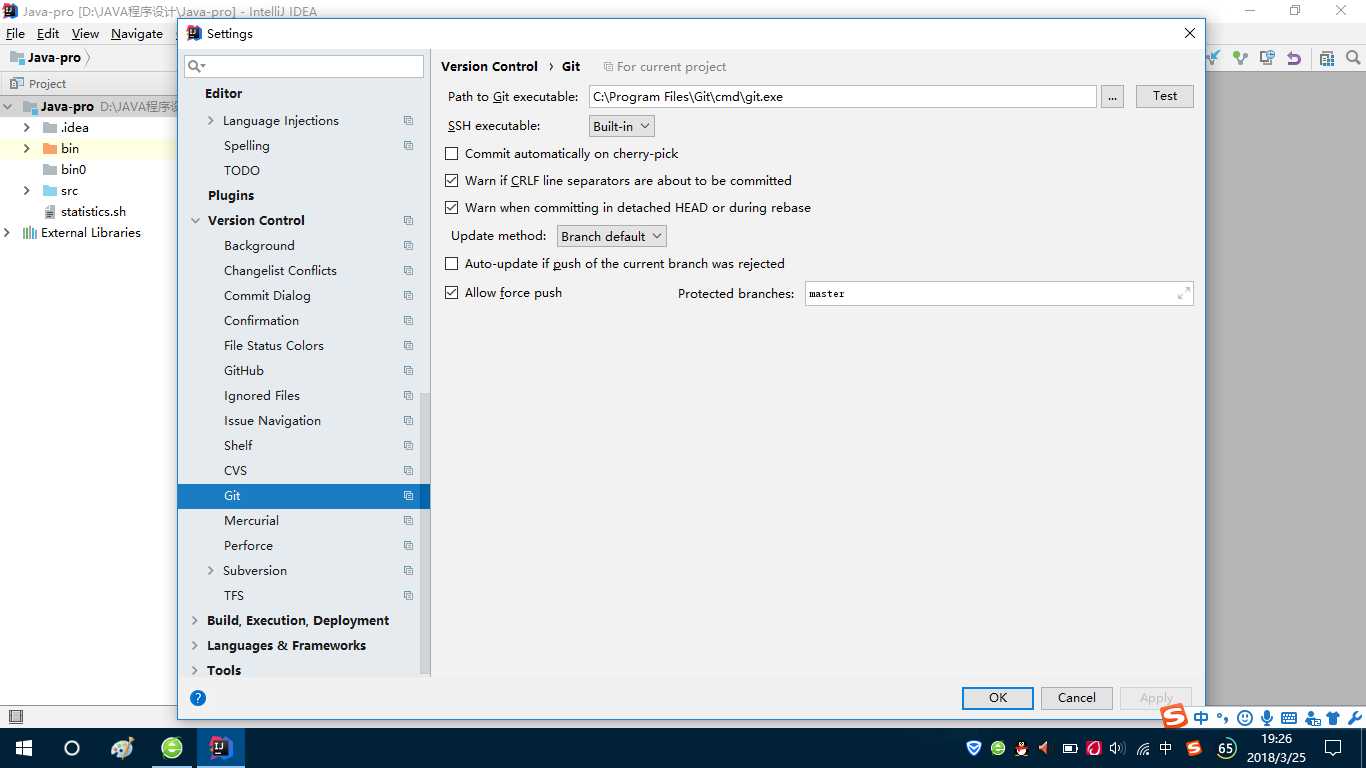Uncheck Warn if CRLF line separators checkbox
Viewport: 1366px width, 768px height.
click(x=452, y=181)
